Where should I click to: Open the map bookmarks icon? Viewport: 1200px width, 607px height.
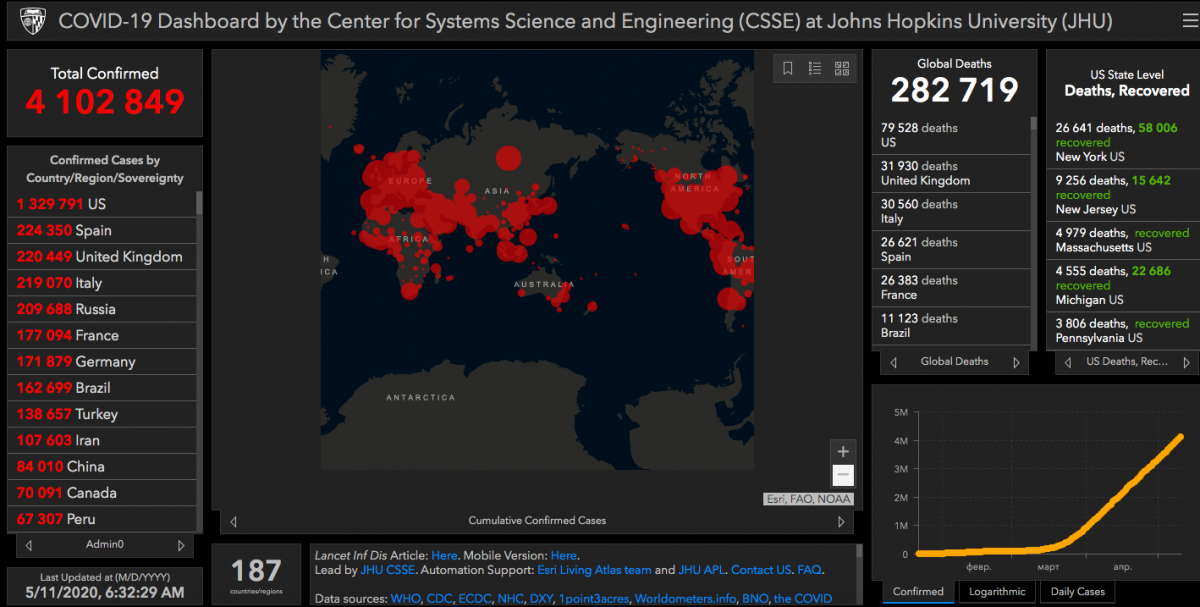click(x=788, y=69)
